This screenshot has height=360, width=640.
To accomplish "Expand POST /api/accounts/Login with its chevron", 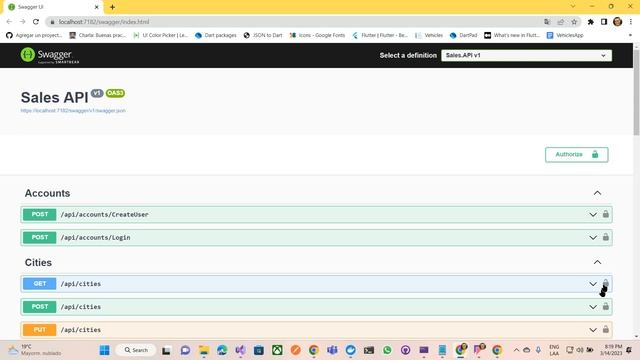I will tap(593, 238).
